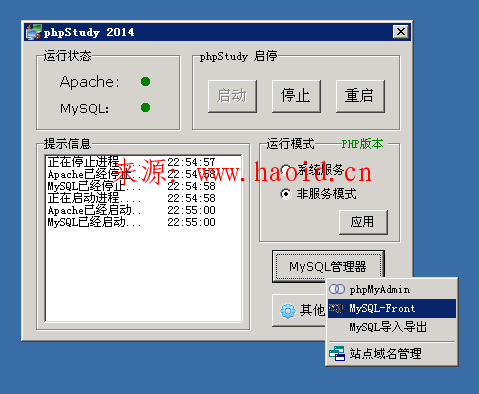Choose MySQL导入导出 menu entry
The width and height of the screenshot is (479, 394).
[391, 327]
